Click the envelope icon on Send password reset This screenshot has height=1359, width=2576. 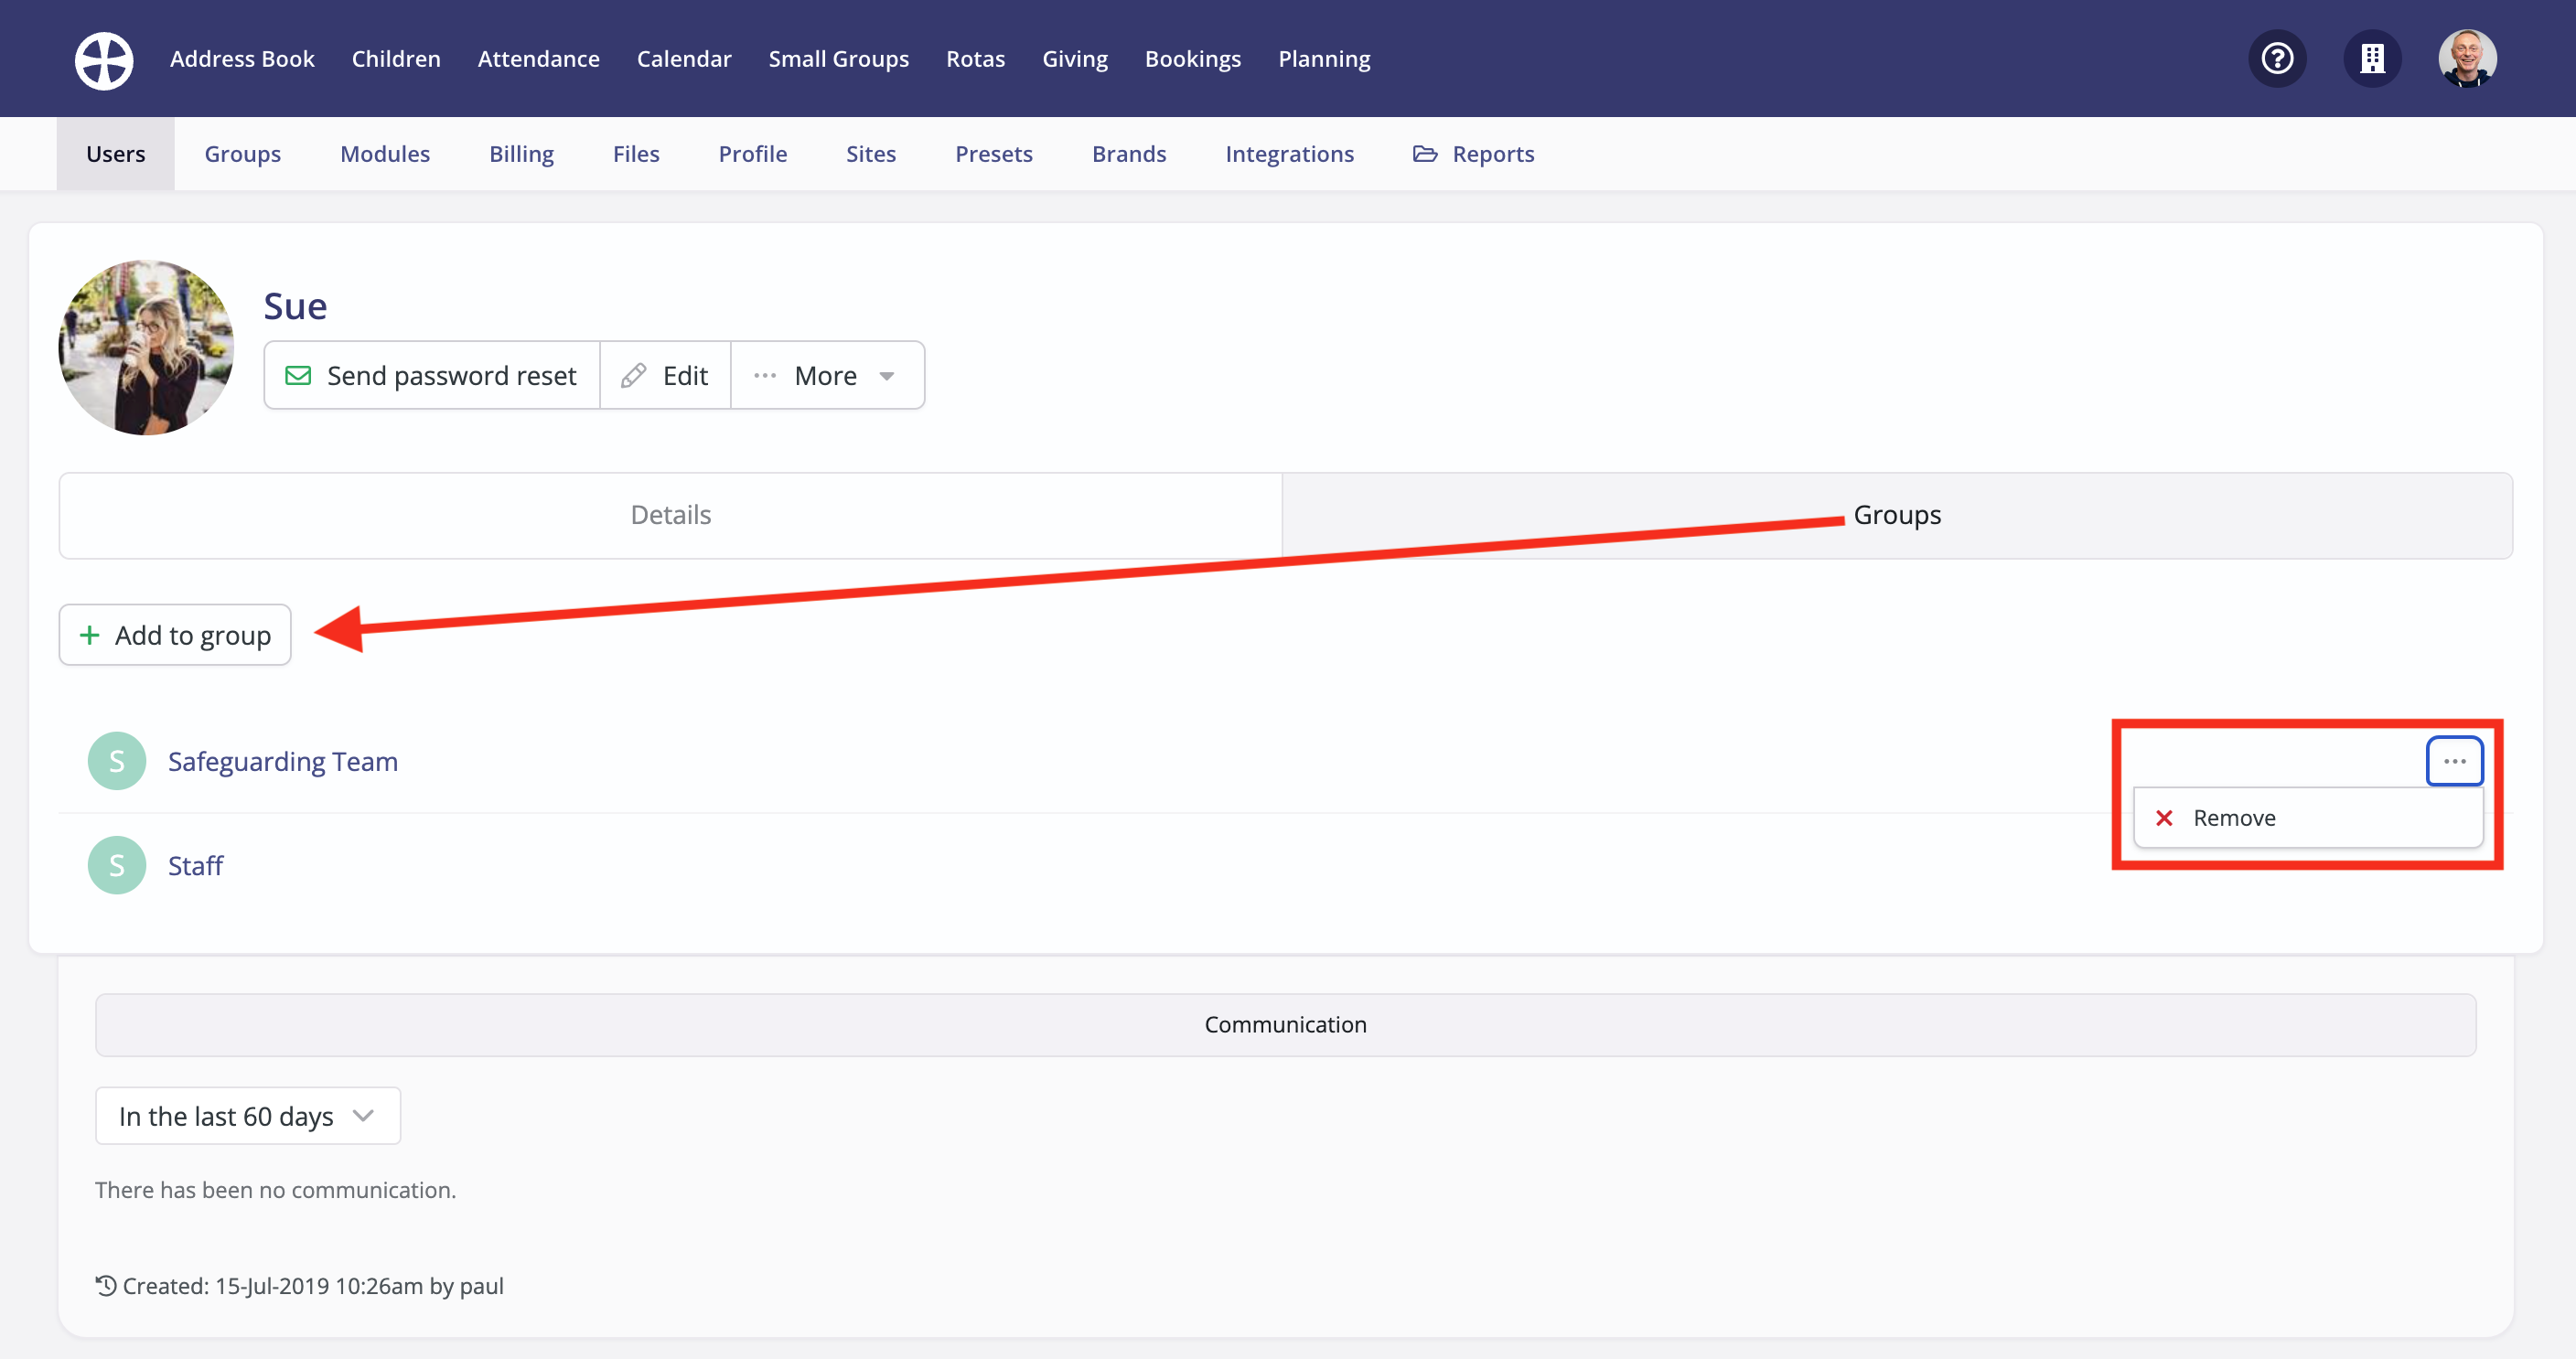click(298, 375)
